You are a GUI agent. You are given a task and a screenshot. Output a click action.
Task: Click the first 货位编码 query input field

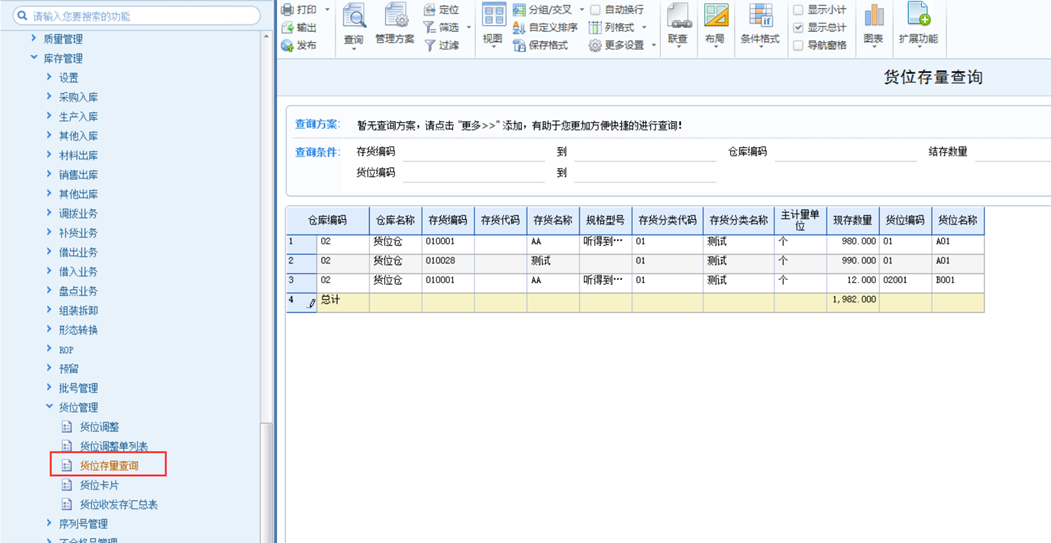click(x=474, y=173)
